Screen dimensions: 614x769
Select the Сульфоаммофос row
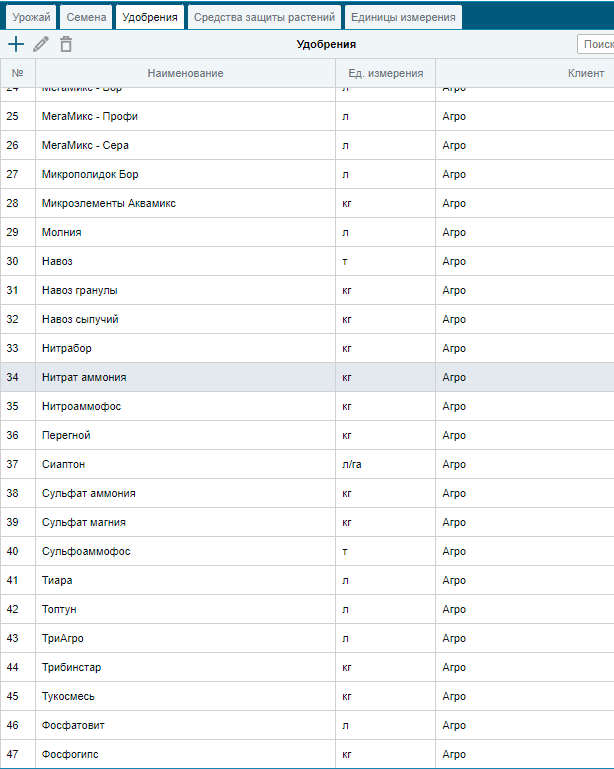point(307,551)
